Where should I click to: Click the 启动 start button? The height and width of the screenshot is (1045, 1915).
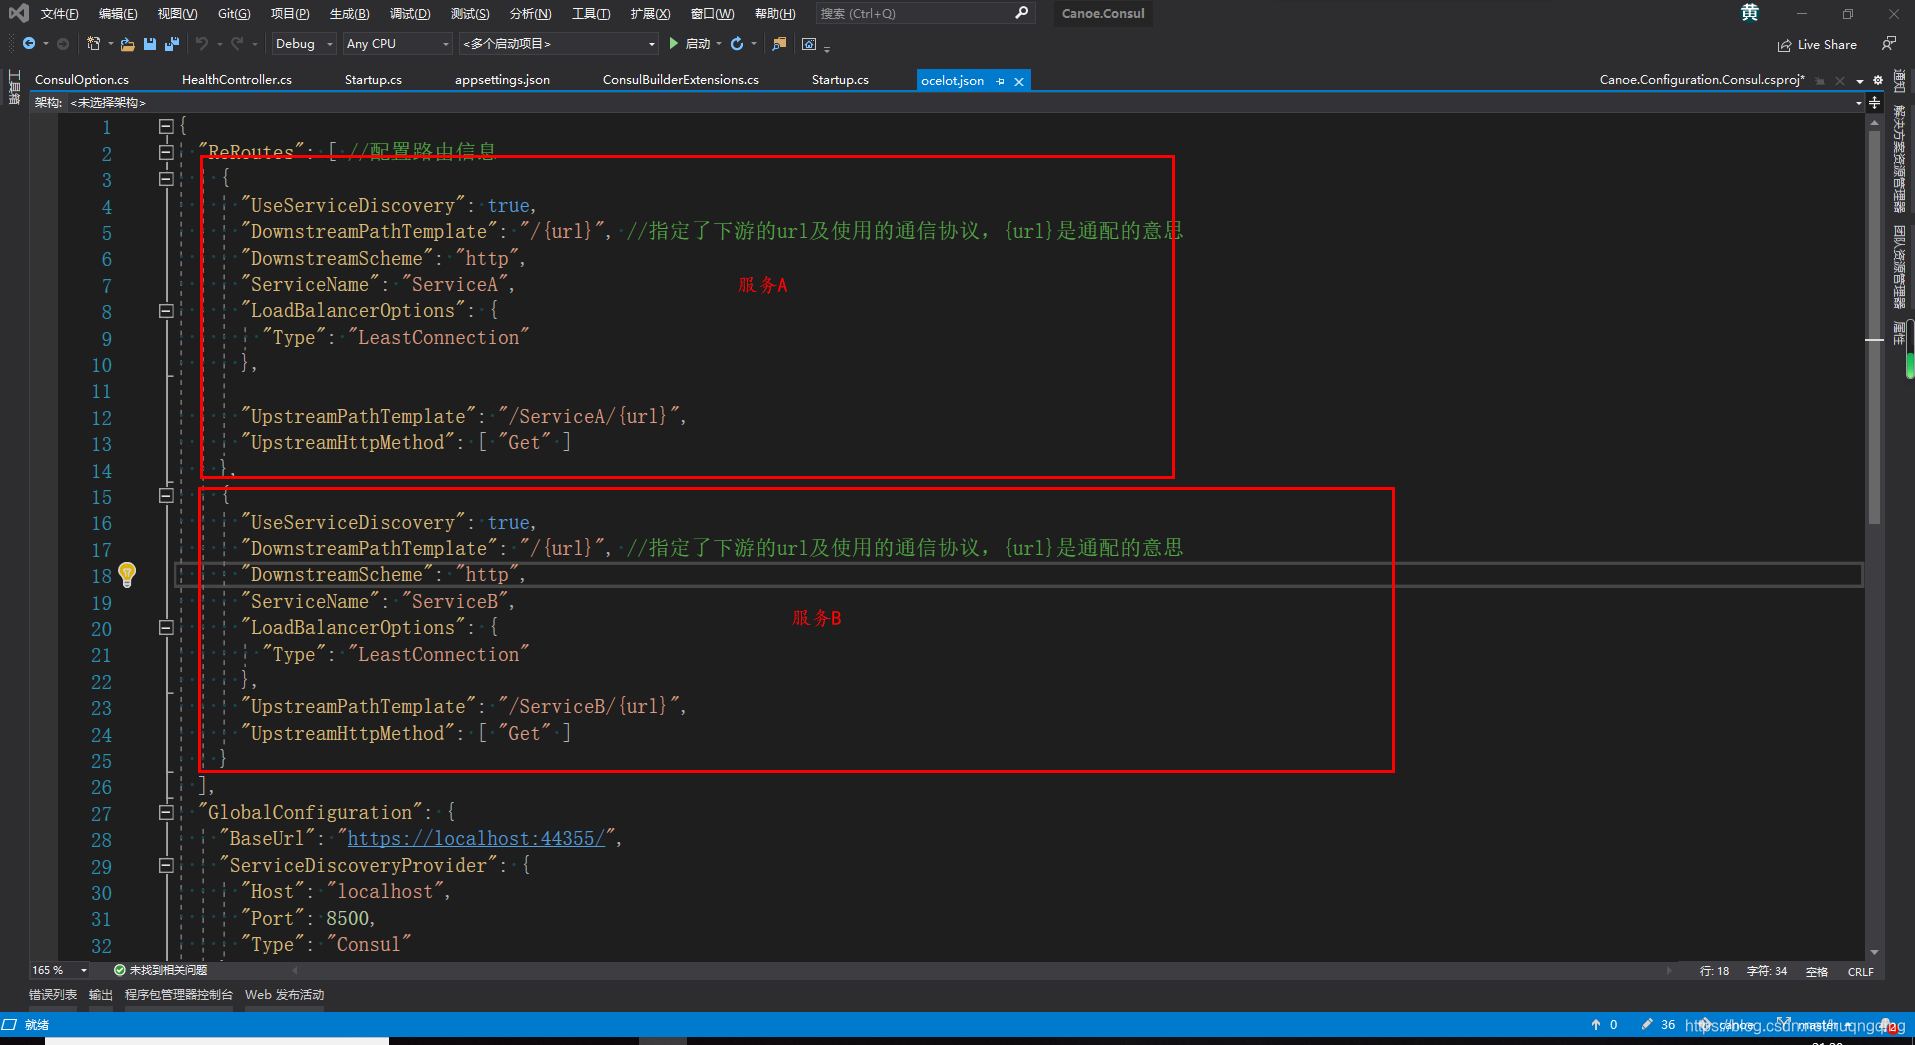(x=689, y=44)
